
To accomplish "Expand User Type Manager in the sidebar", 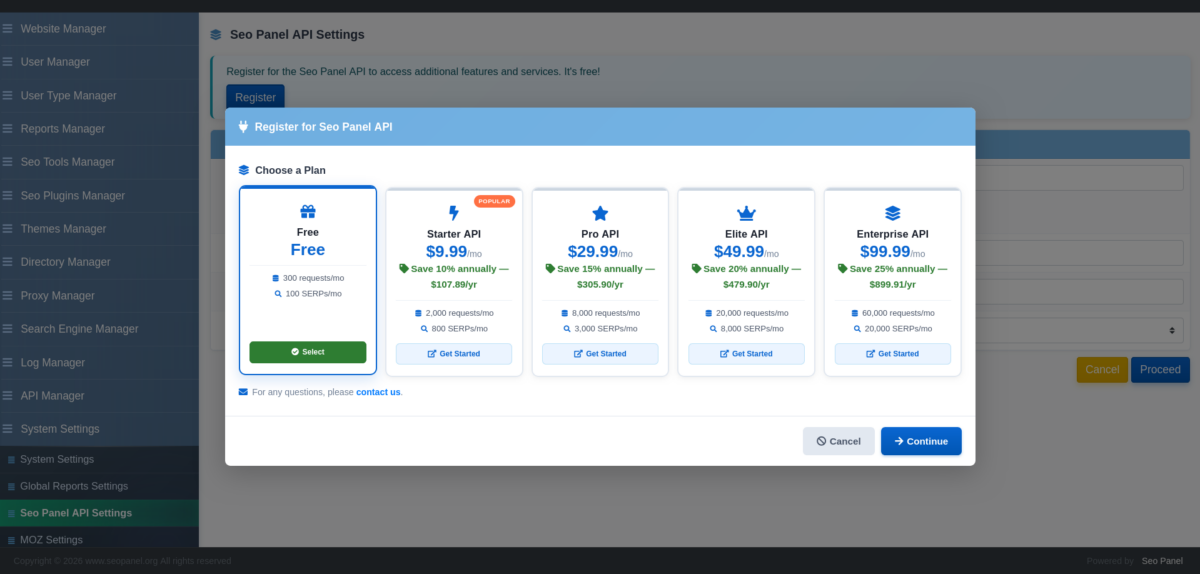I will (99, 96).
